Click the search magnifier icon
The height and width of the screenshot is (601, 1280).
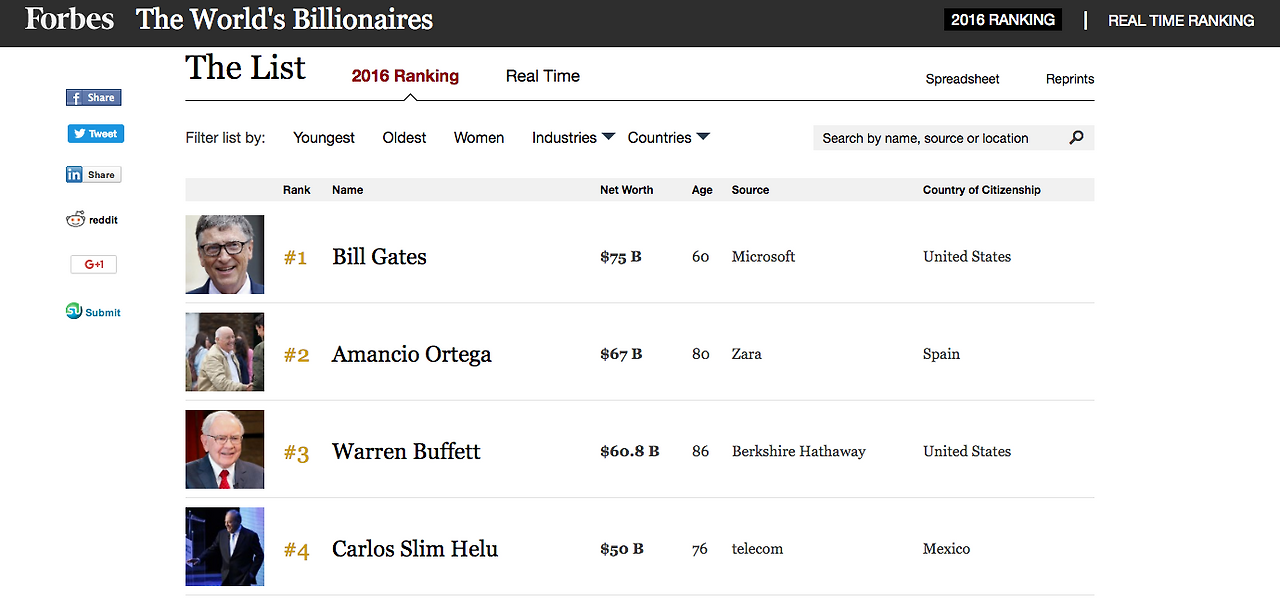click(x=1076, y=138)
